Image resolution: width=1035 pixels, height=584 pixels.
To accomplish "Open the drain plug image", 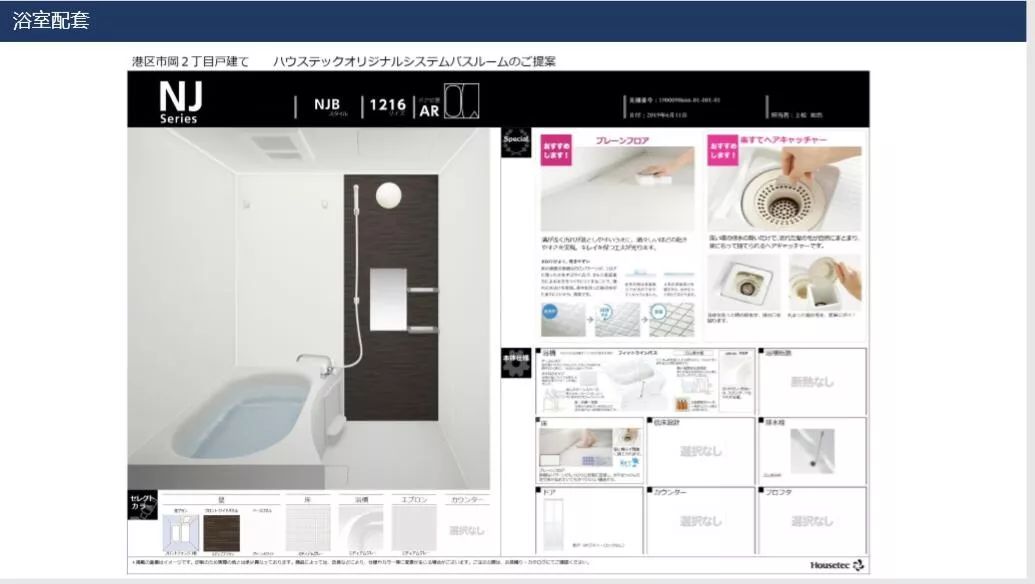I will click(813, 451).
